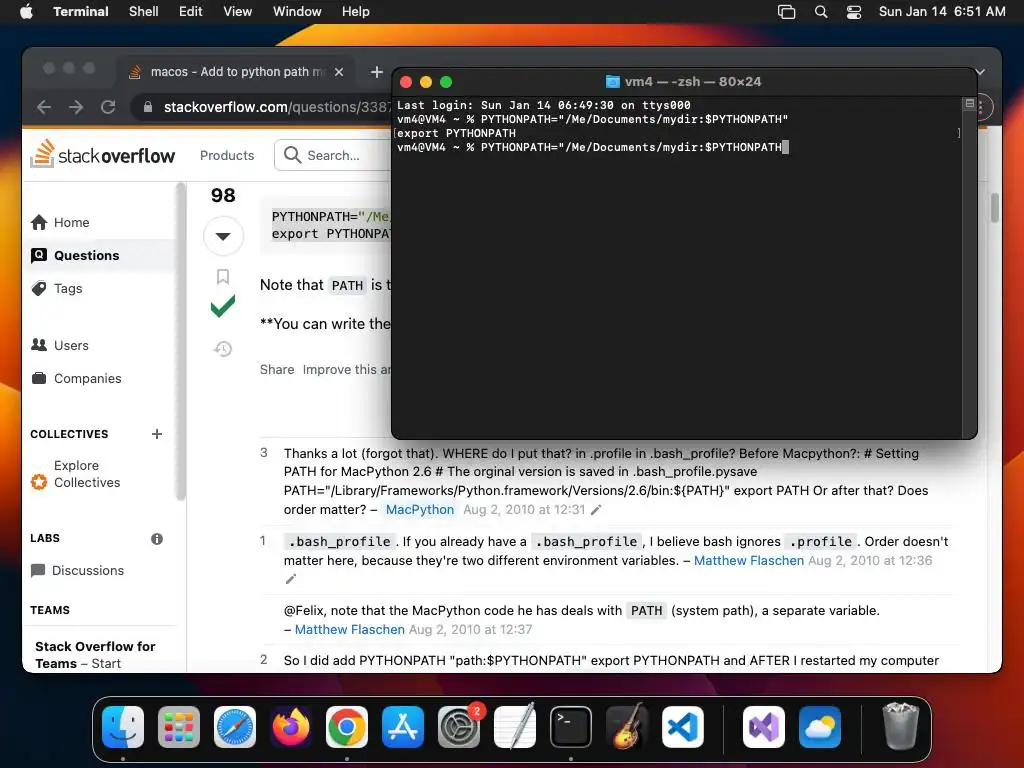1024x768 pixels.
Task: Show the answer's activity history
Action: click(x=223, y=349)
